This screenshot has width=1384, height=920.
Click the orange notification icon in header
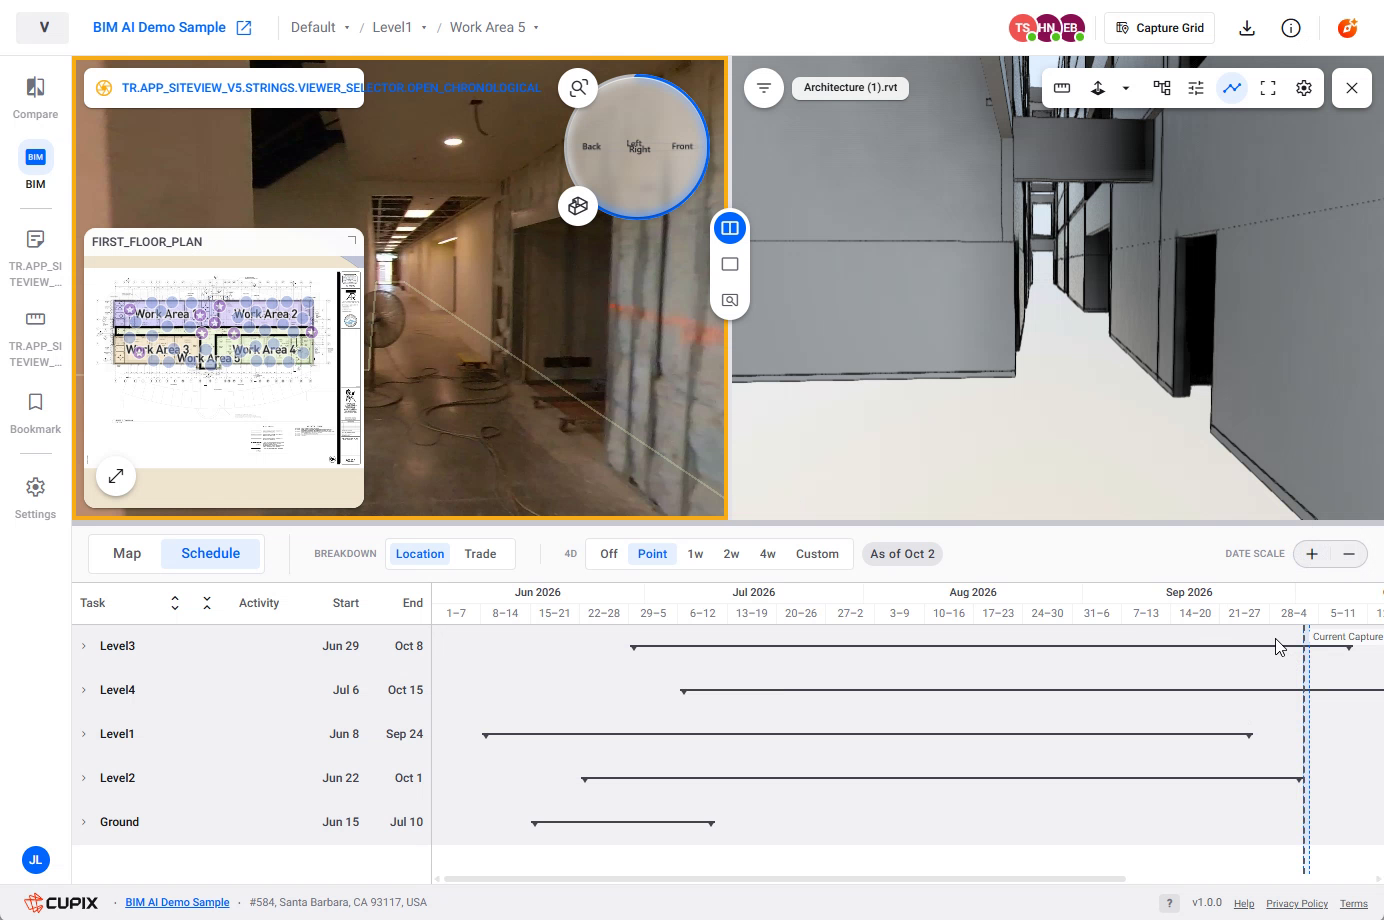point(1347,28)
